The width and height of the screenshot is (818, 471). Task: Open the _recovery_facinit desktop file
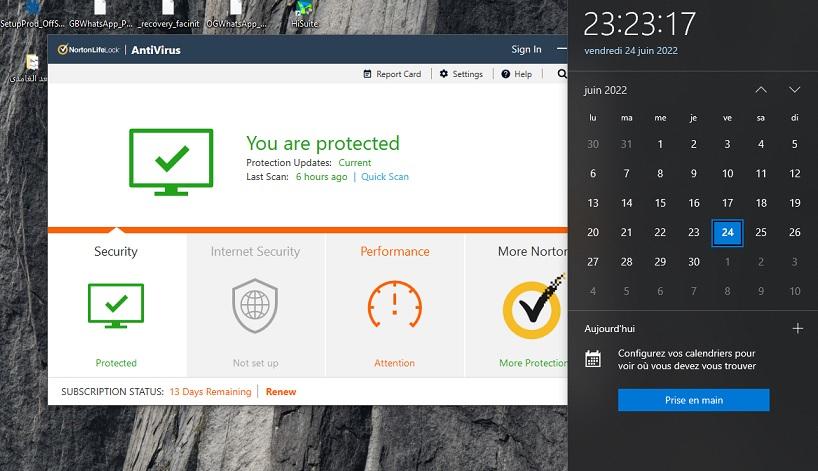(x=169, y=14)
